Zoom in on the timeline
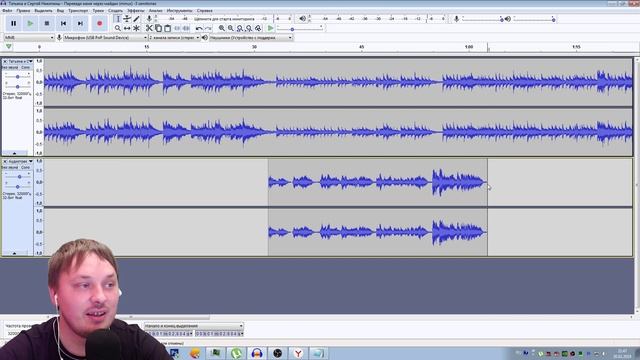Image resolution: width=640 pixels, height=360 pixels. click(x=222, y=28)
